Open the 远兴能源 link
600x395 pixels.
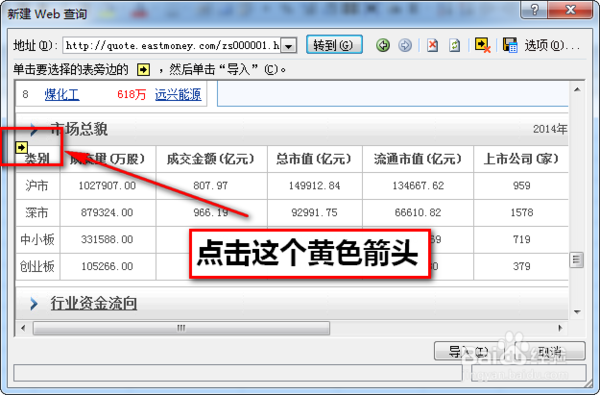click(x=178, y=94)
